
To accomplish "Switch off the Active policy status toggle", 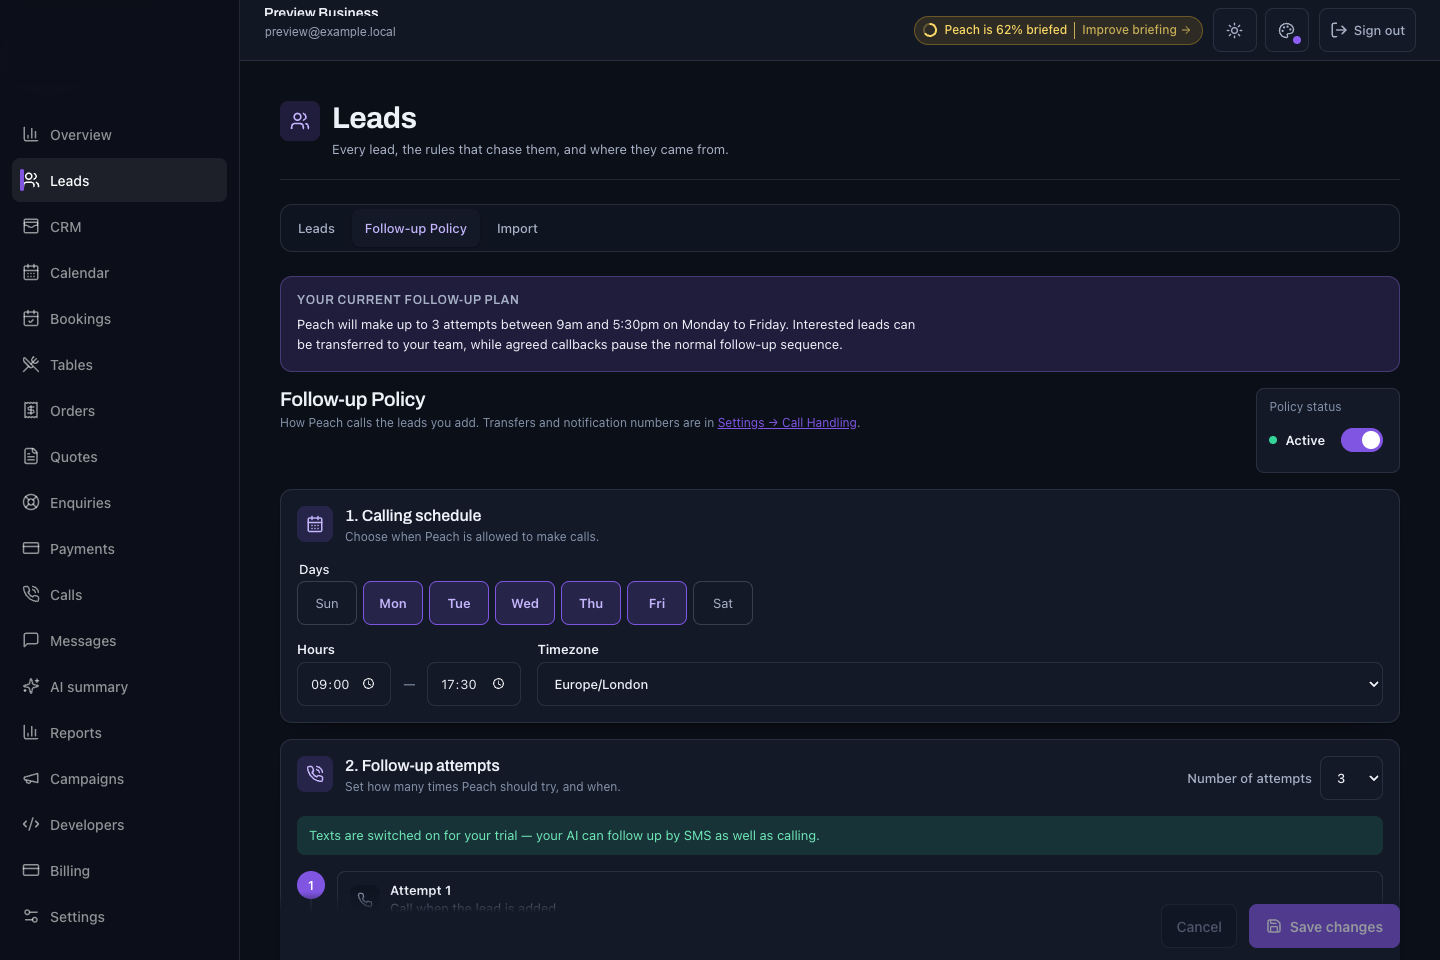I will (x=1362, y=440).
